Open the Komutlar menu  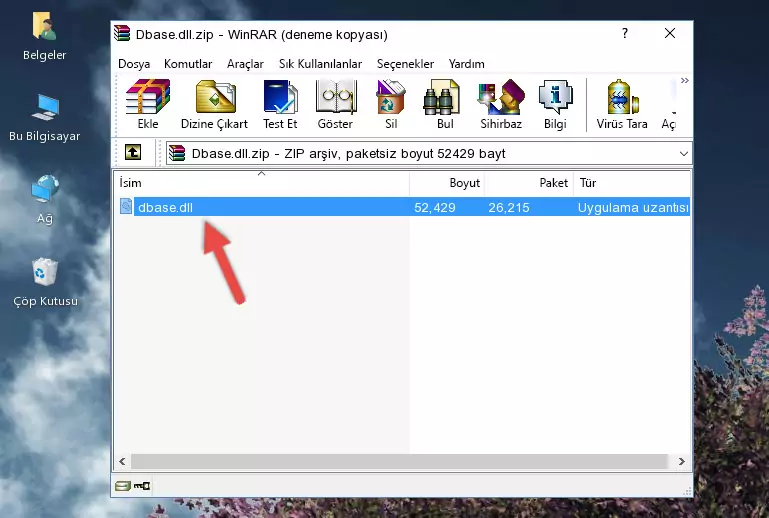click(x=188, y=64)
